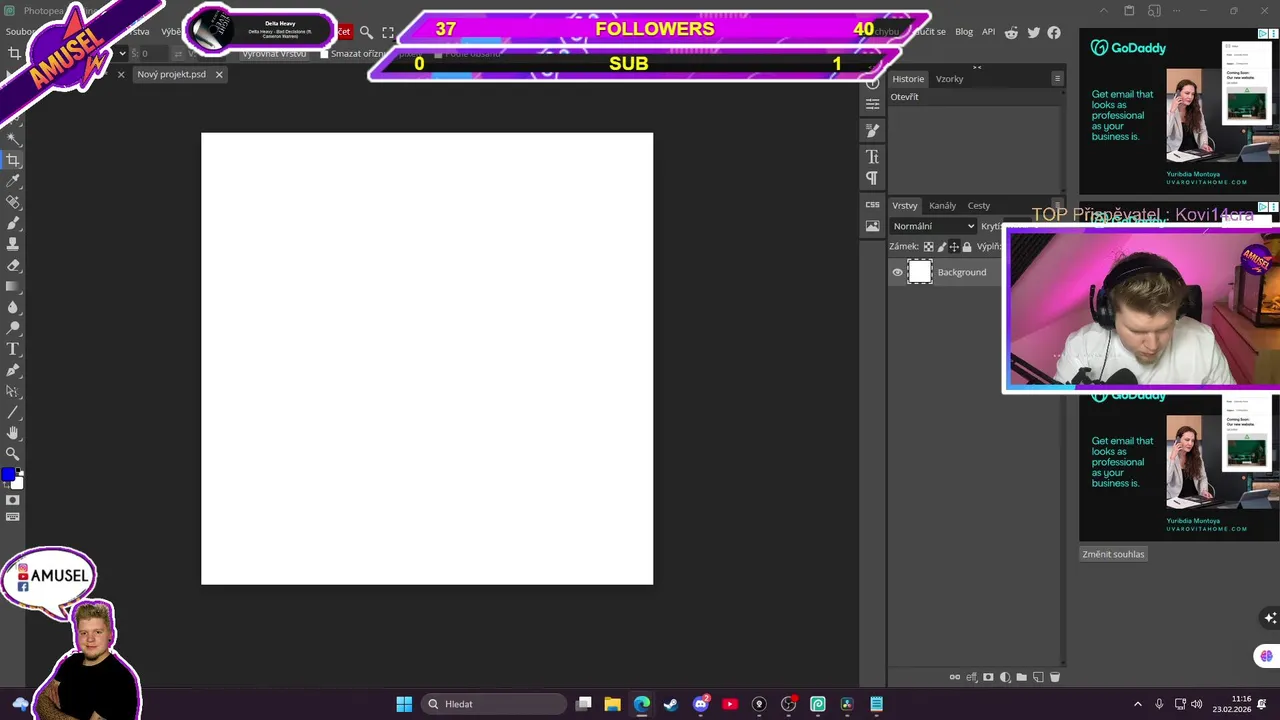Open the Brush settings side panel
Image resolution: width=1280 pixels, height=720 pixels.
click(873, 131)
